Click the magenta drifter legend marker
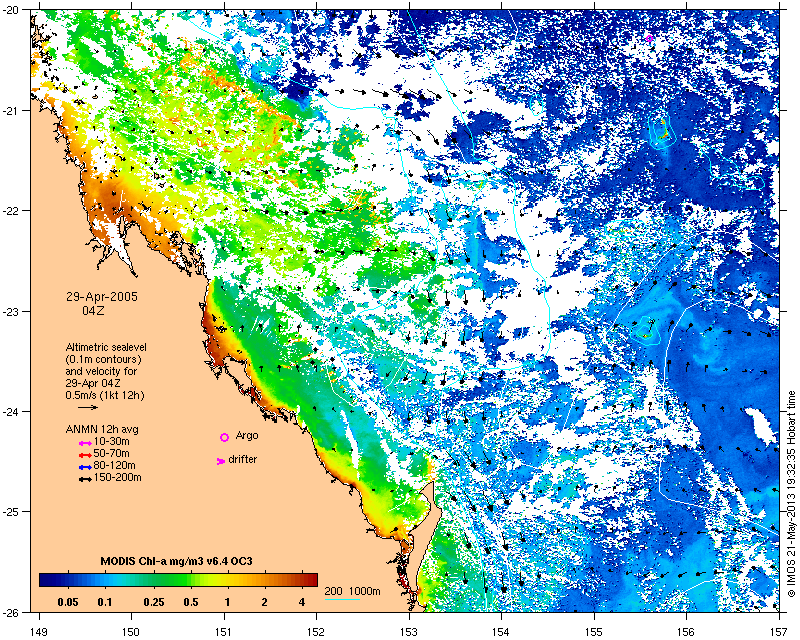 point(220,461)
